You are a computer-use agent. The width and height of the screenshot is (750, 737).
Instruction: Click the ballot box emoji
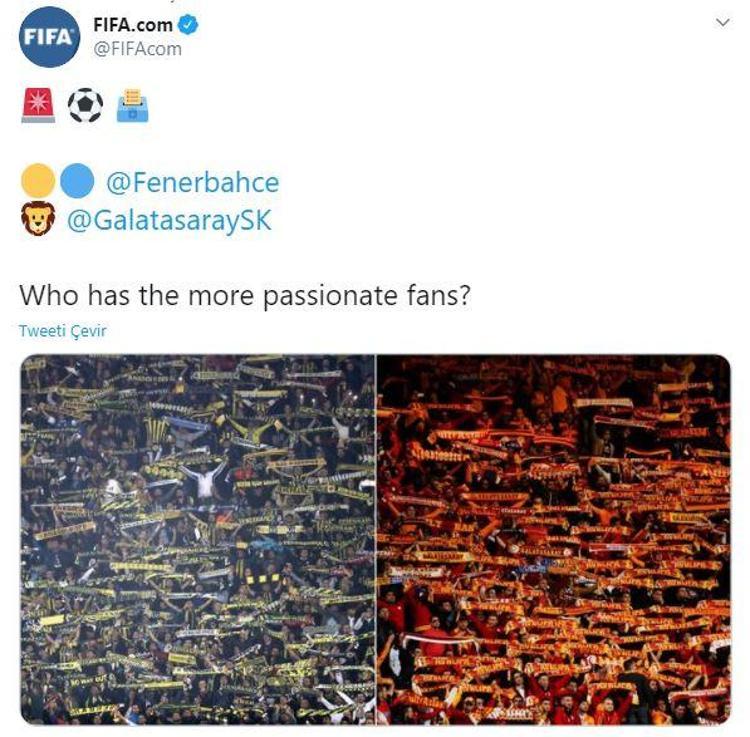[132, 105]
